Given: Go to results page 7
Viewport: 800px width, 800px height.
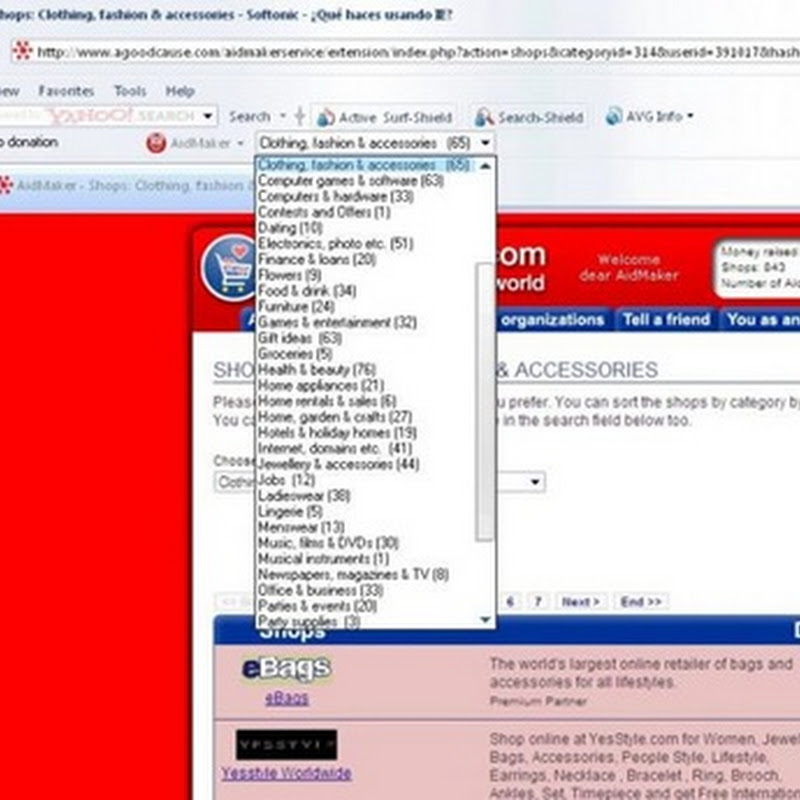Looking at the screenshot, I should [x=538, y=602].
